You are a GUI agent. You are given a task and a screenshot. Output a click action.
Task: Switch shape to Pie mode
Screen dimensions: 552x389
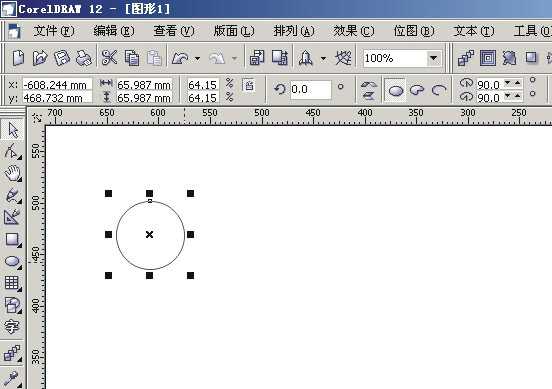click(x=418, y=90)
